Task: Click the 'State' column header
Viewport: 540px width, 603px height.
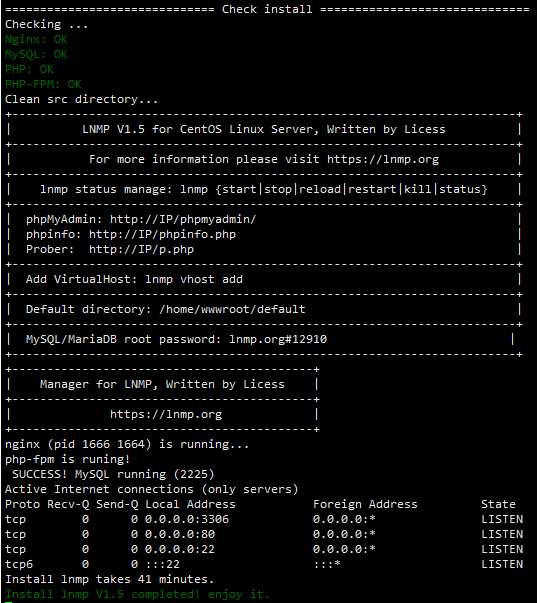Action: [498, 504]
